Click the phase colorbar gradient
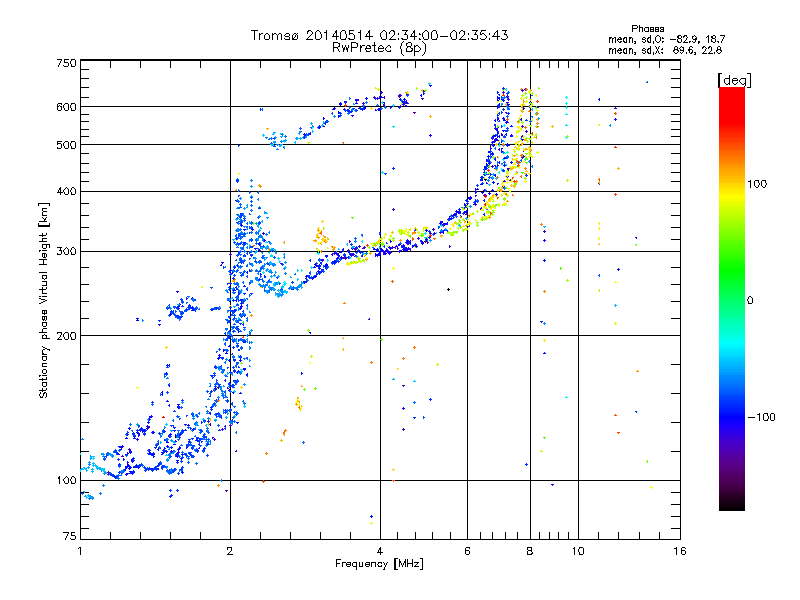The height and width of the screenshot is (600, 800). (x=732, y=299)
